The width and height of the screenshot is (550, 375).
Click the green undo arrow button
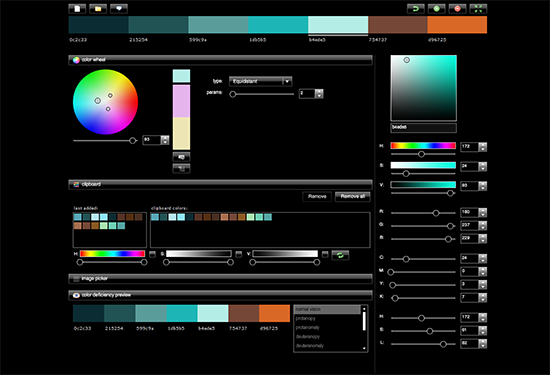pos(416,9)
